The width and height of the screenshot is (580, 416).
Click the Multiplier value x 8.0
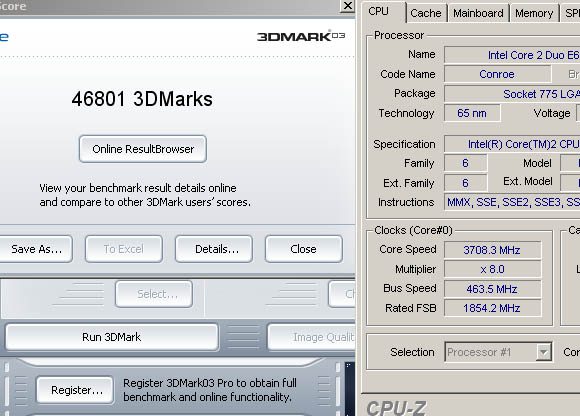492,269
